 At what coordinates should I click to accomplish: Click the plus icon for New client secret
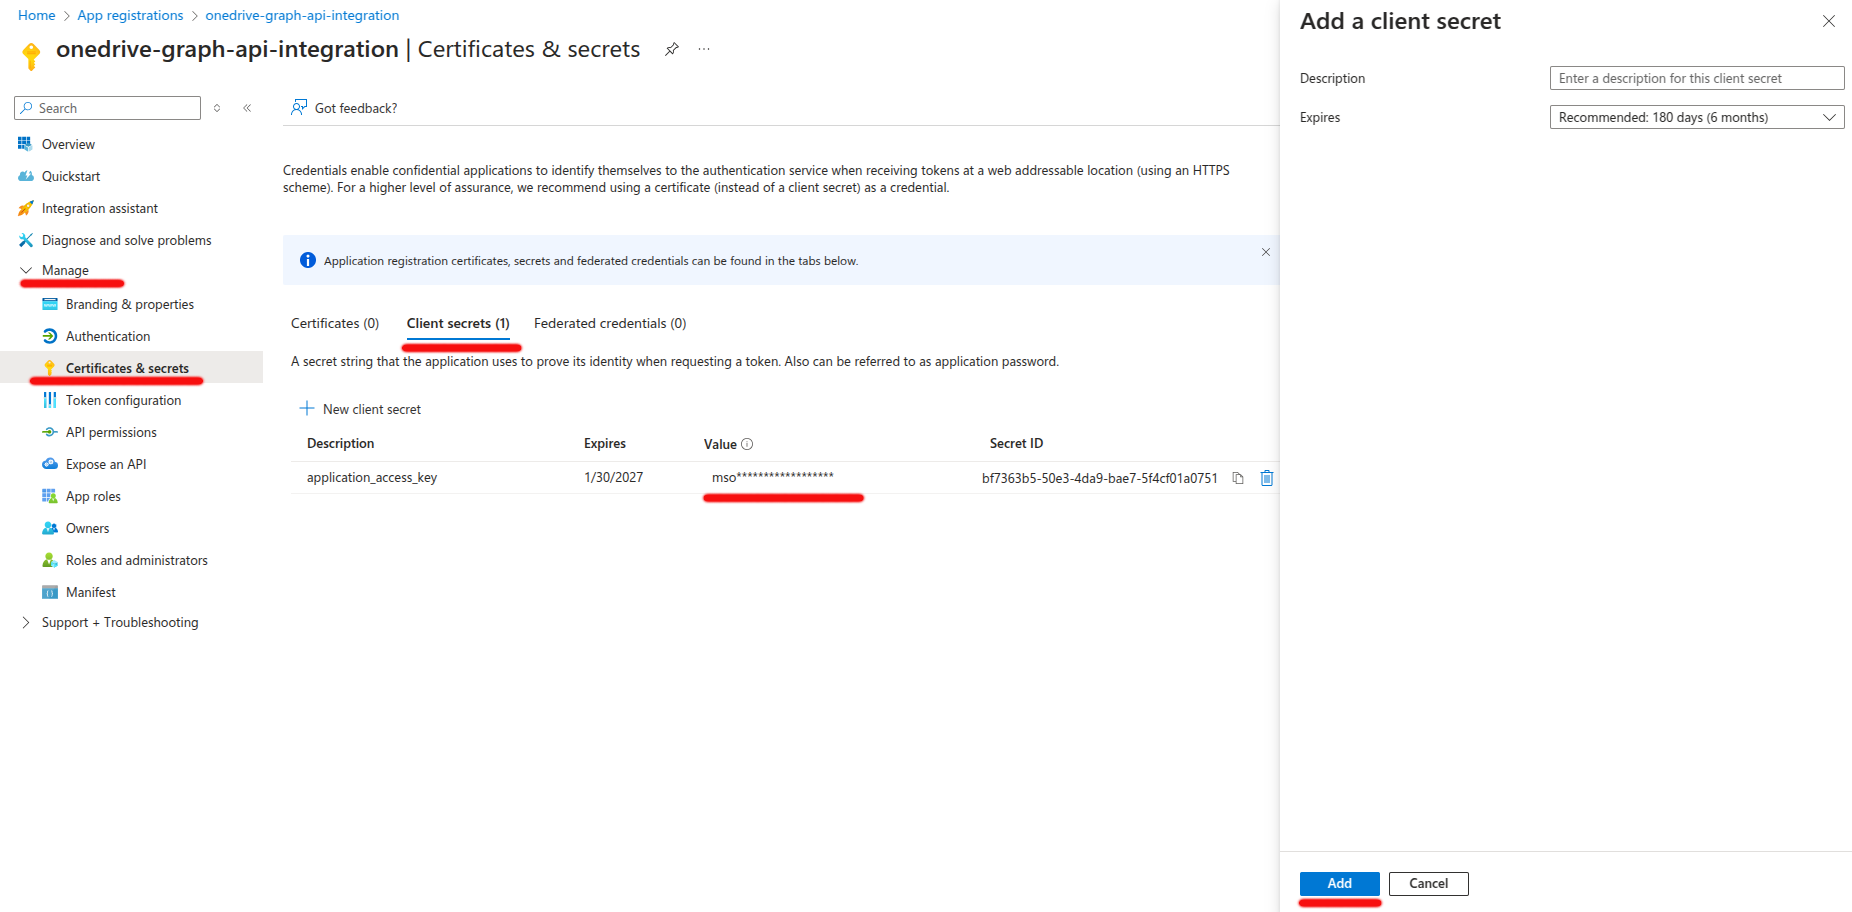click(x=307, y=408)
